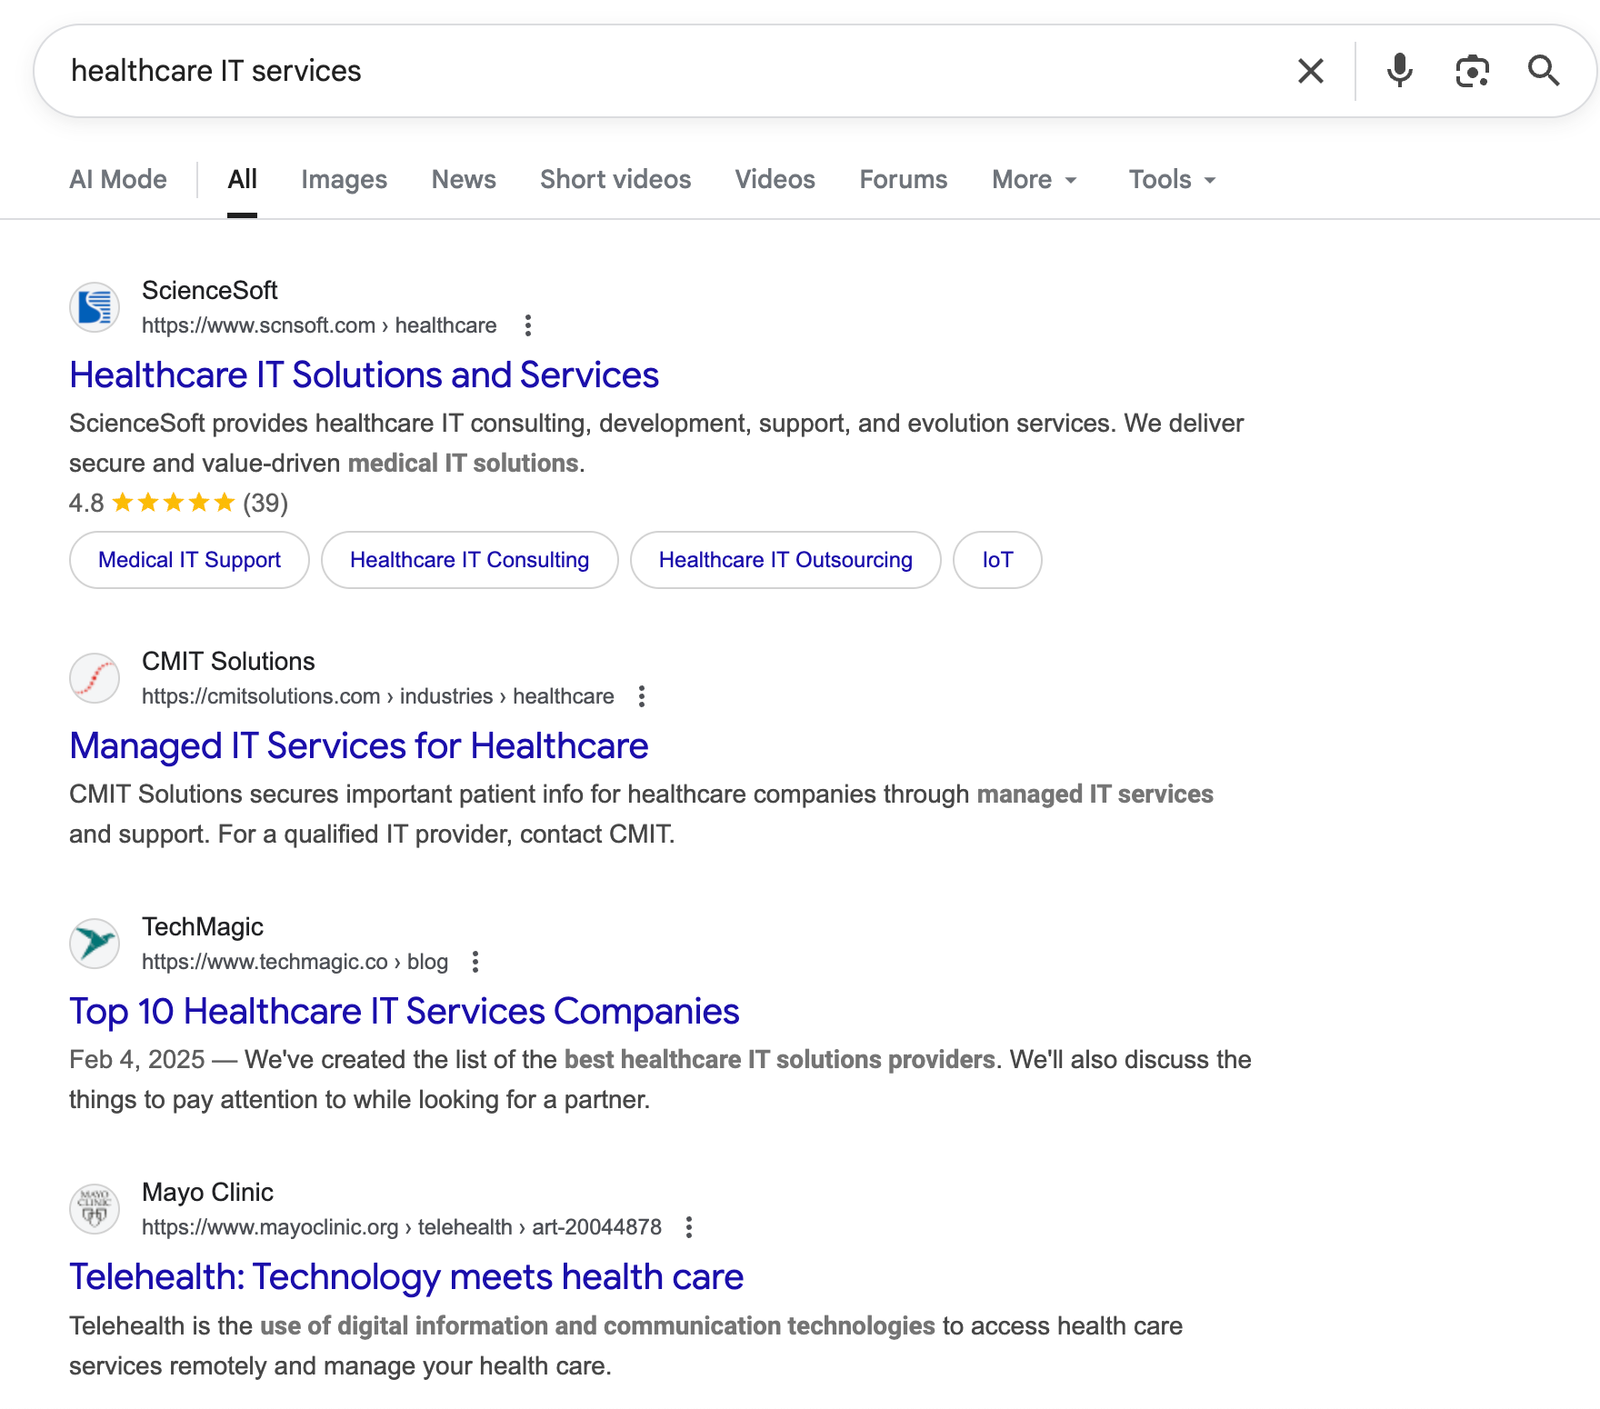This screenshot has height=1409, width=1600.
Task: Open the three-dot menu for the CMIT Solutions result
Action: tap(642, 696)
